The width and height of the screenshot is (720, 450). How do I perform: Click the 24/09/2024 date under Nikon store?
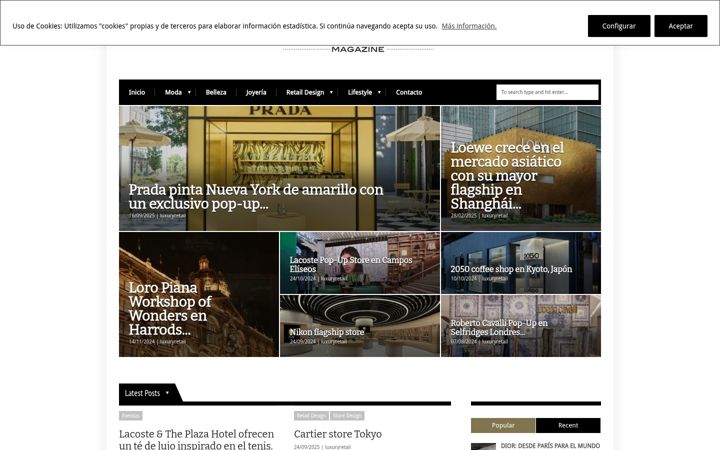tap(303, 342)
